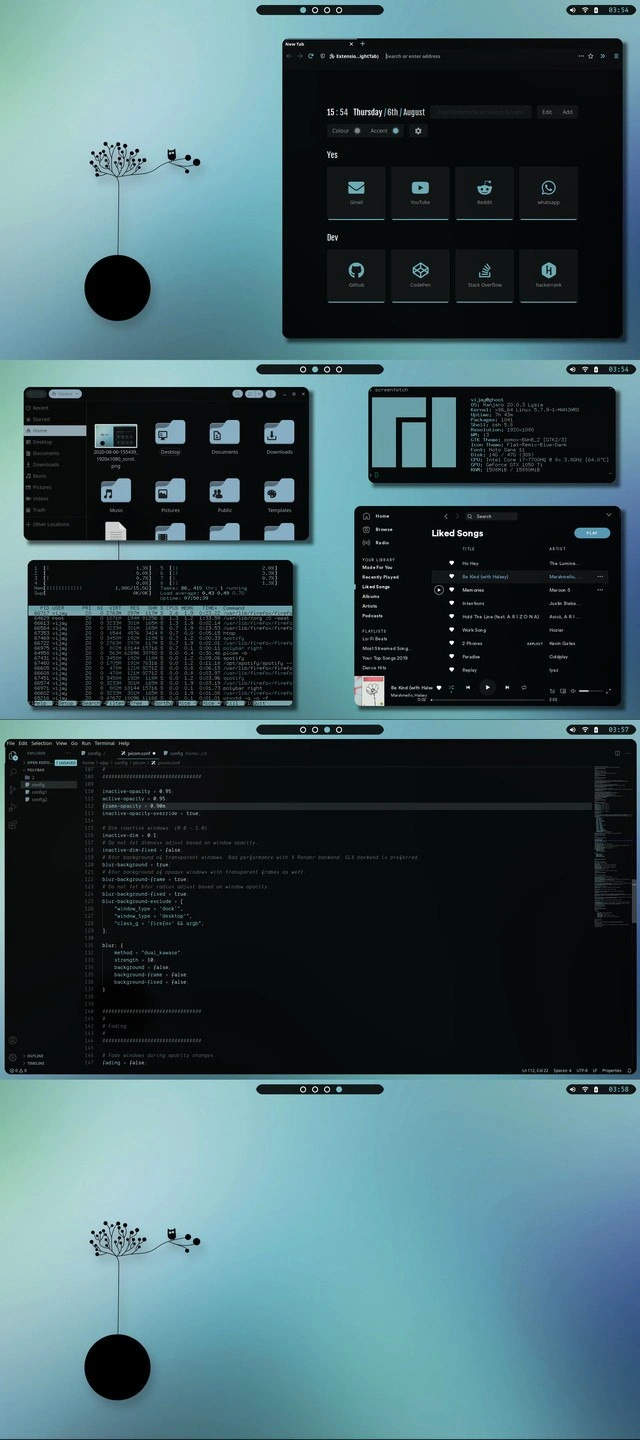Open Recently Played in the Spotify library
Screen dimensions: 640x1440
tap(380, 577)
